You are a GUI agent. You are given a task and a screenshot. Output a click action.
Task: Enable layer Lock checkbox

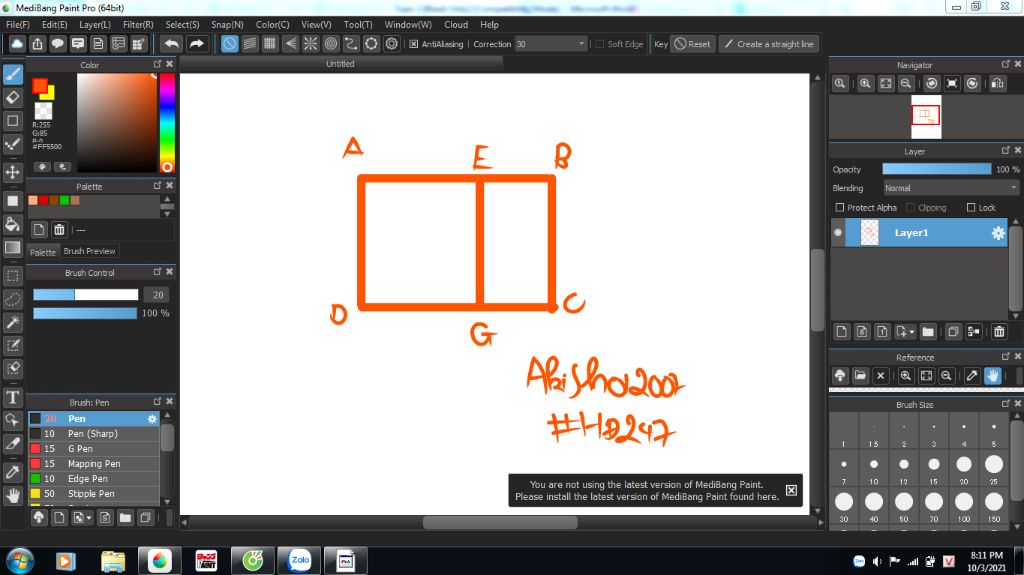click(970, 207)
